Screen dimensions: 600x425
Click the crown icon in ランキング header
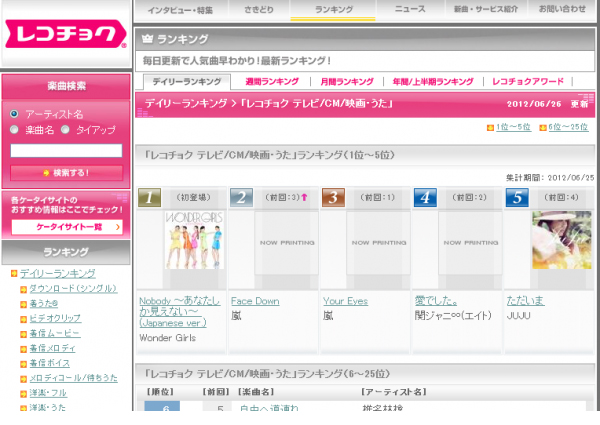[x=147, y=38]
